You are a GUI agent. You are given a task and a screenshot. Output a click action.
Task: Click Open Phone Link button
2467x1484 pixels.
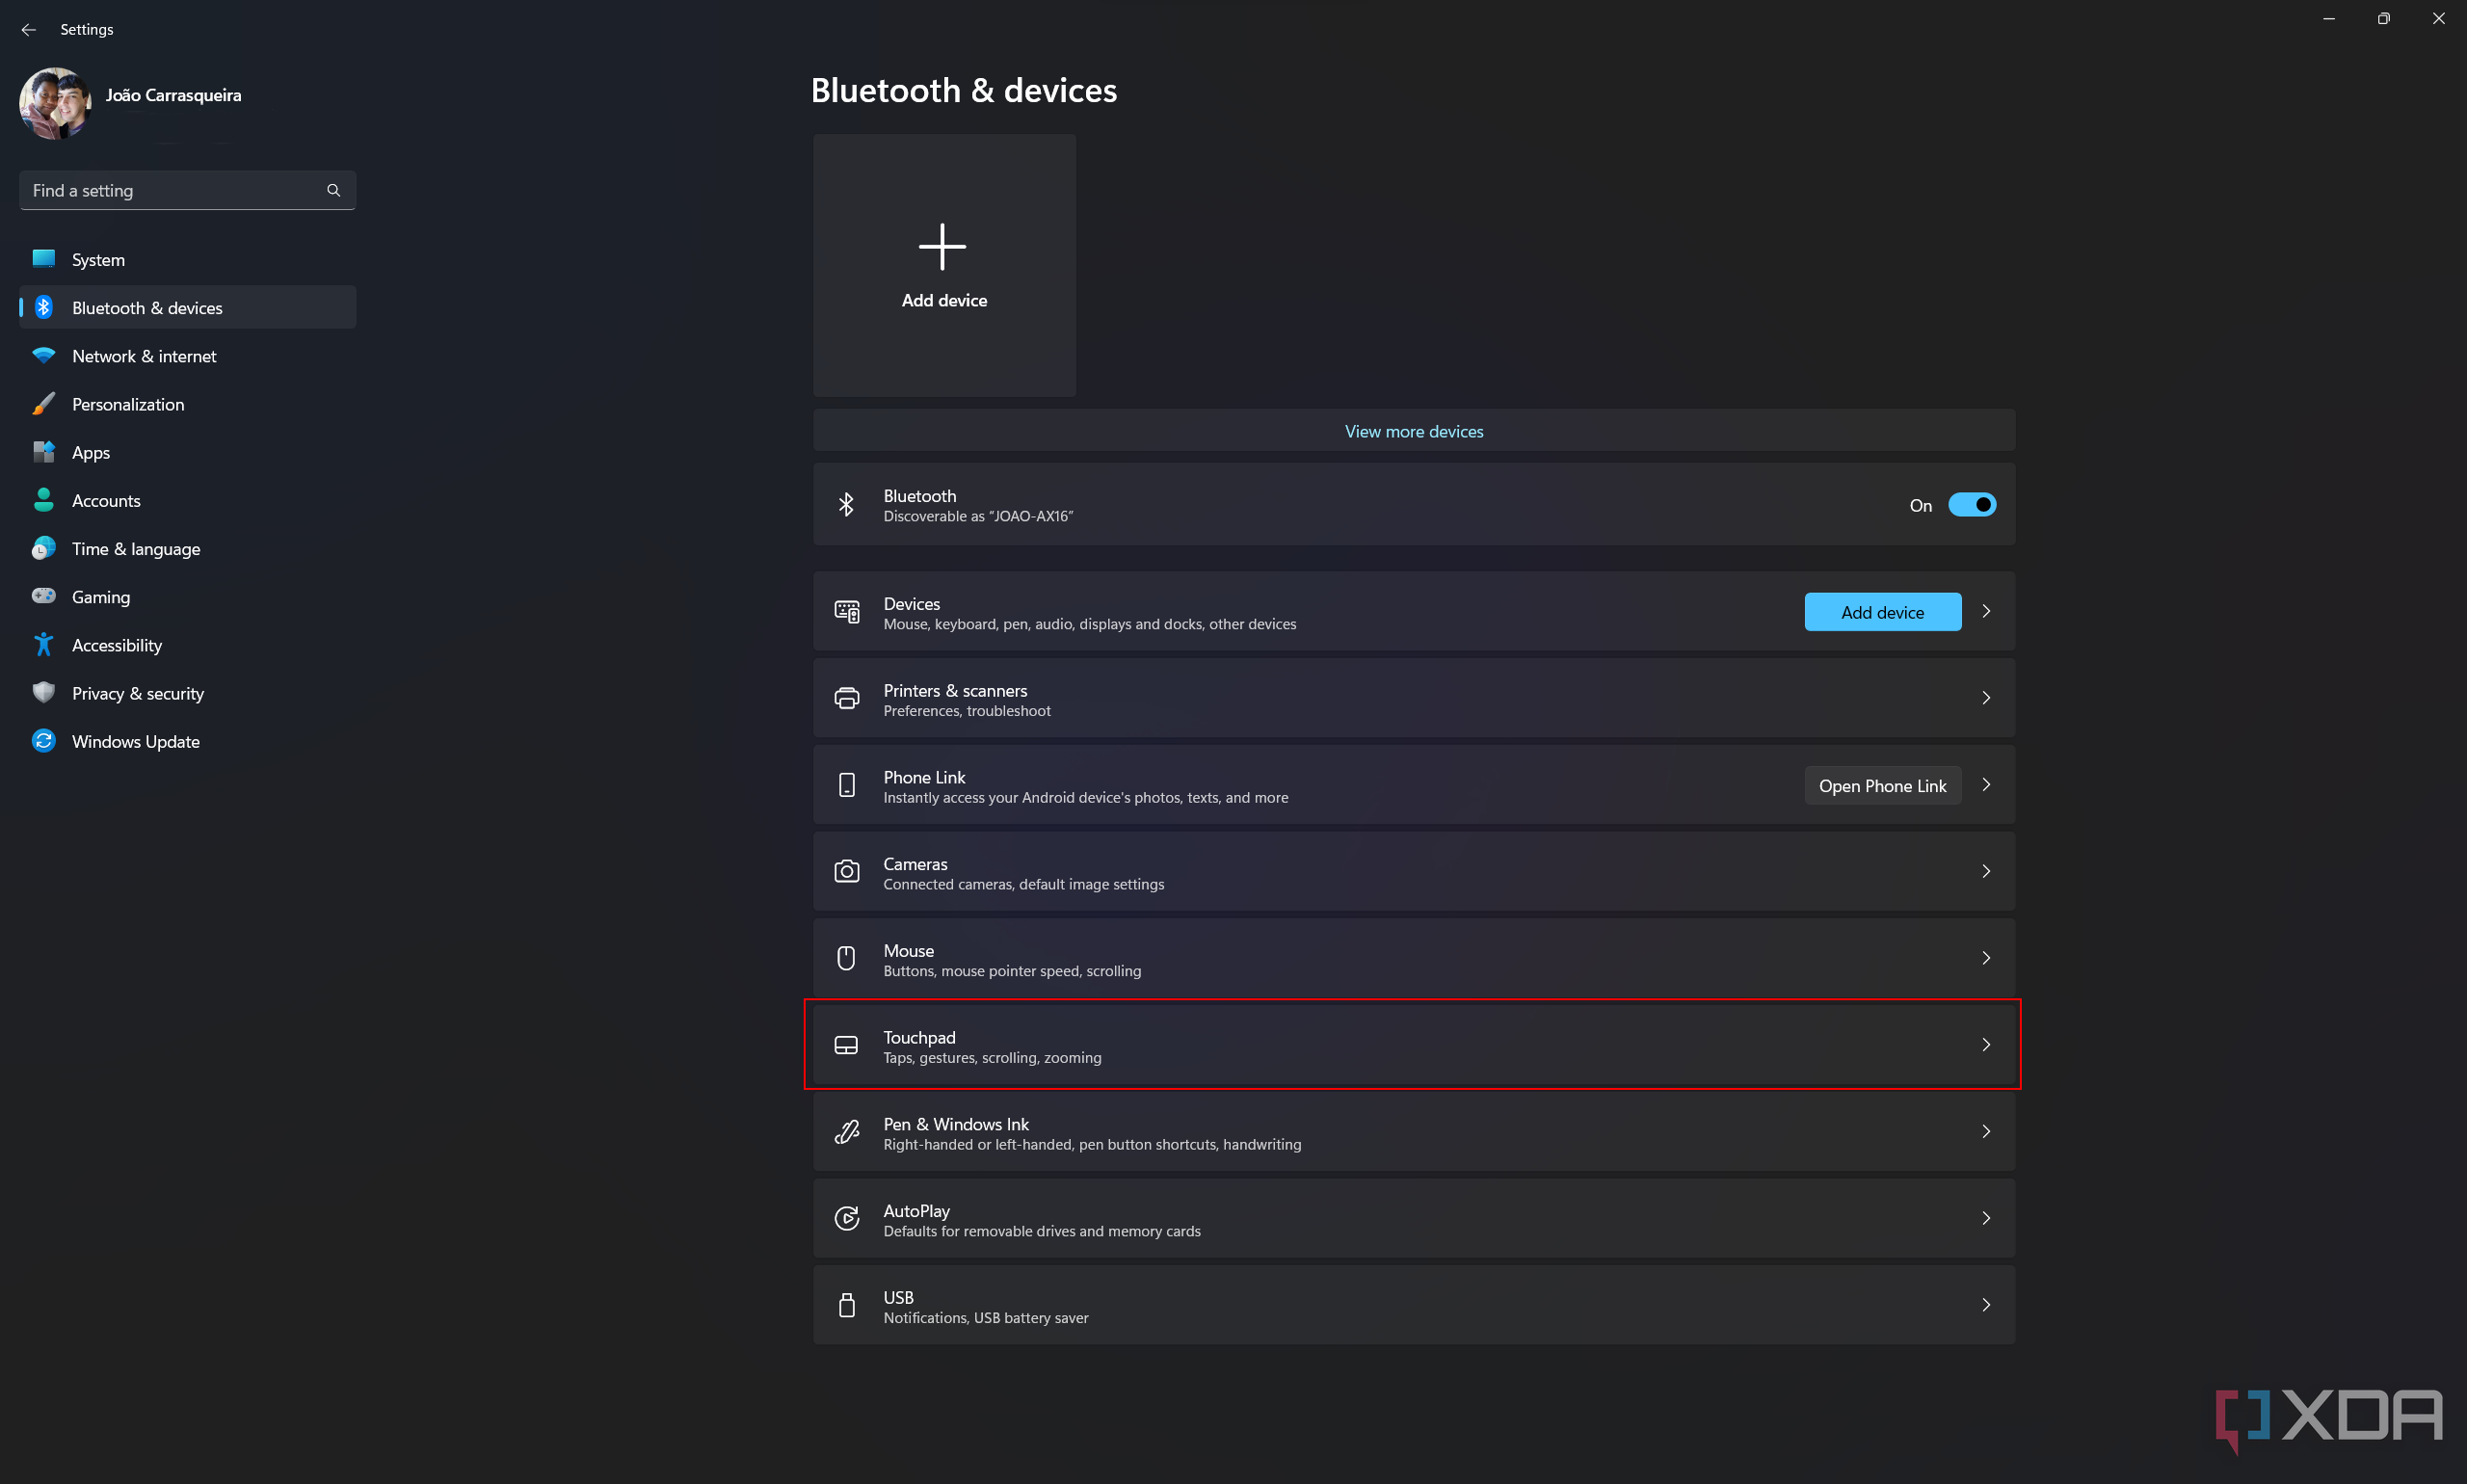1882,786
